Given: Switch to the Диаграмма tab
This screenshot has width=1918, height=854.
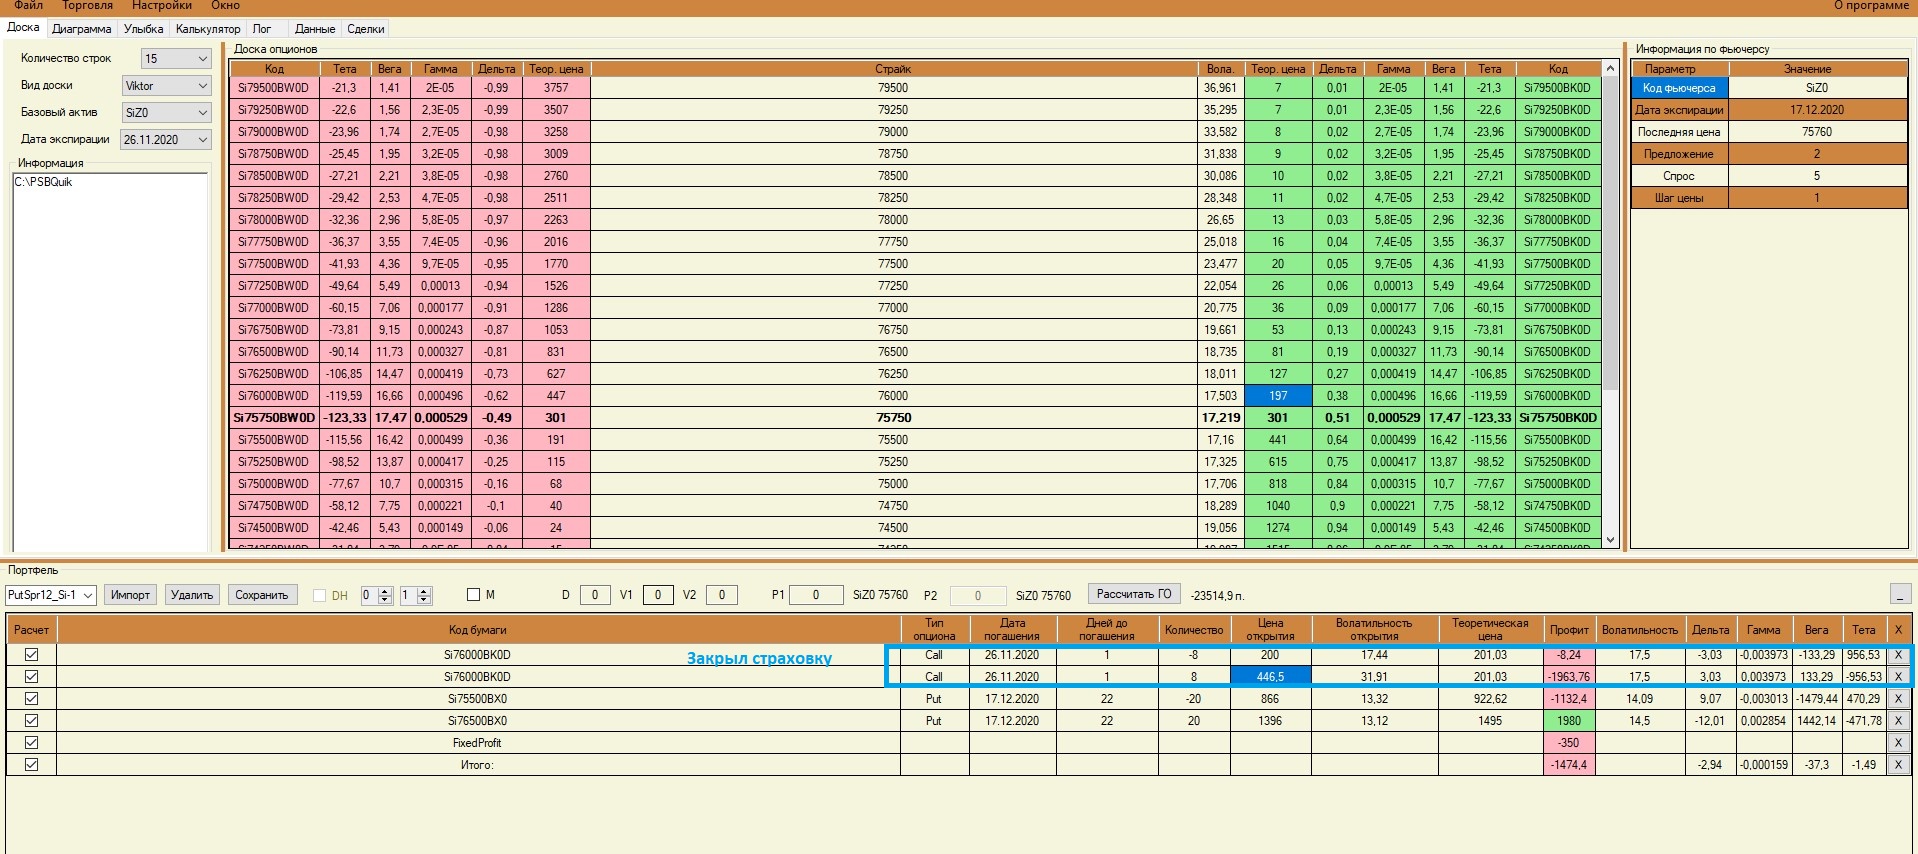Looking at the screenshot, I should [82, 29].
